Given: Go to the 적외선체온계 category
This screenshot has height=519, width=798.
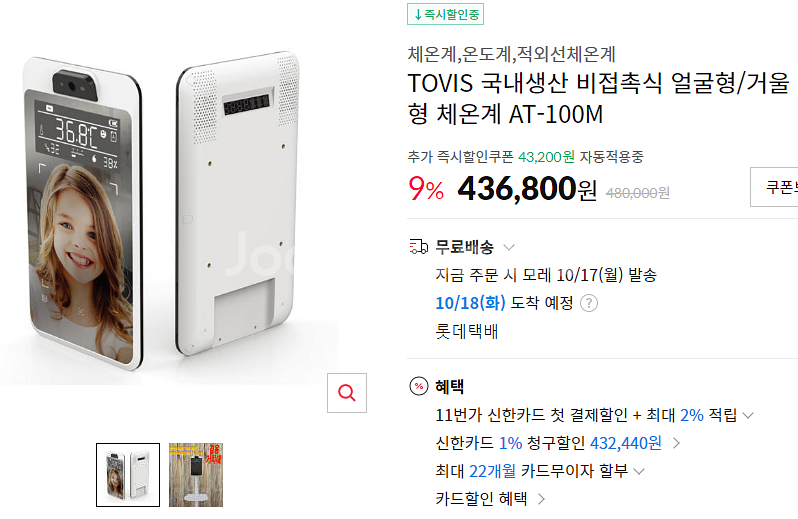Looking at the screenshot, I should [566, 54].
